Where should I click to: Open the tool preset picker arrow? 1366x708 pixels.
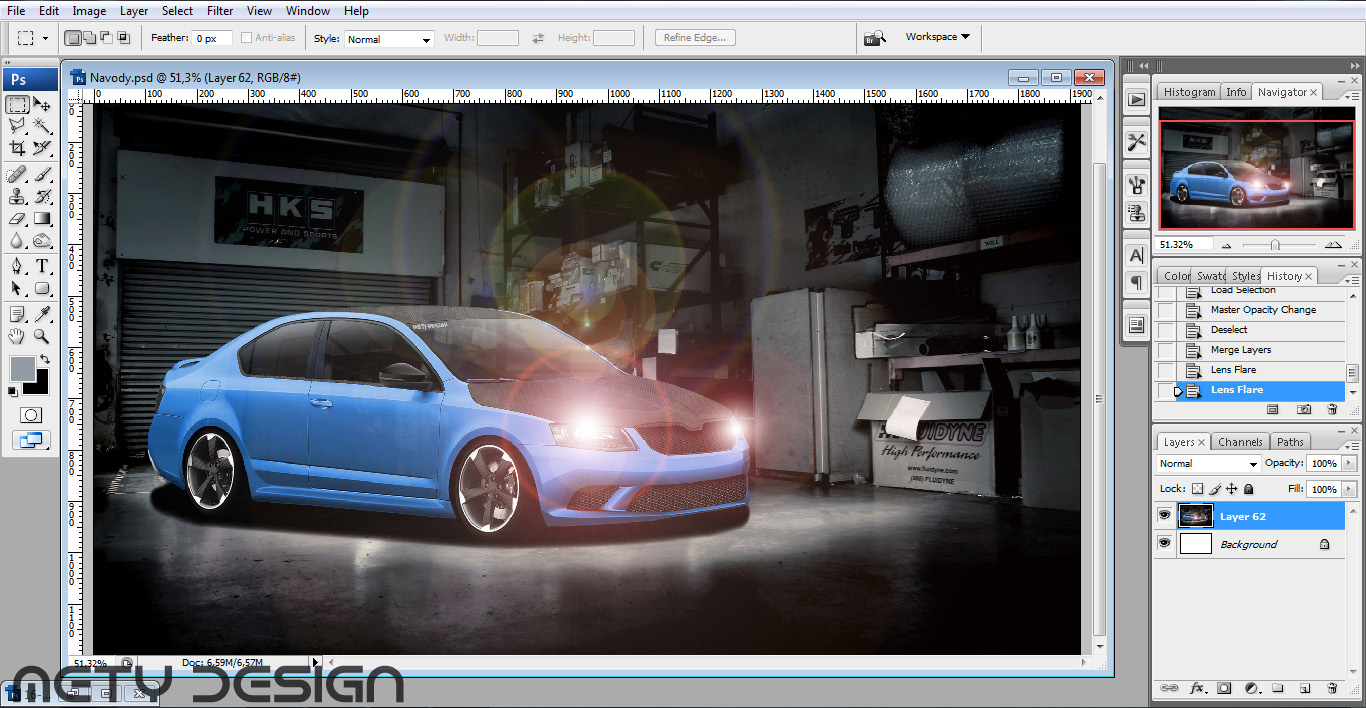tap(45, 39)
